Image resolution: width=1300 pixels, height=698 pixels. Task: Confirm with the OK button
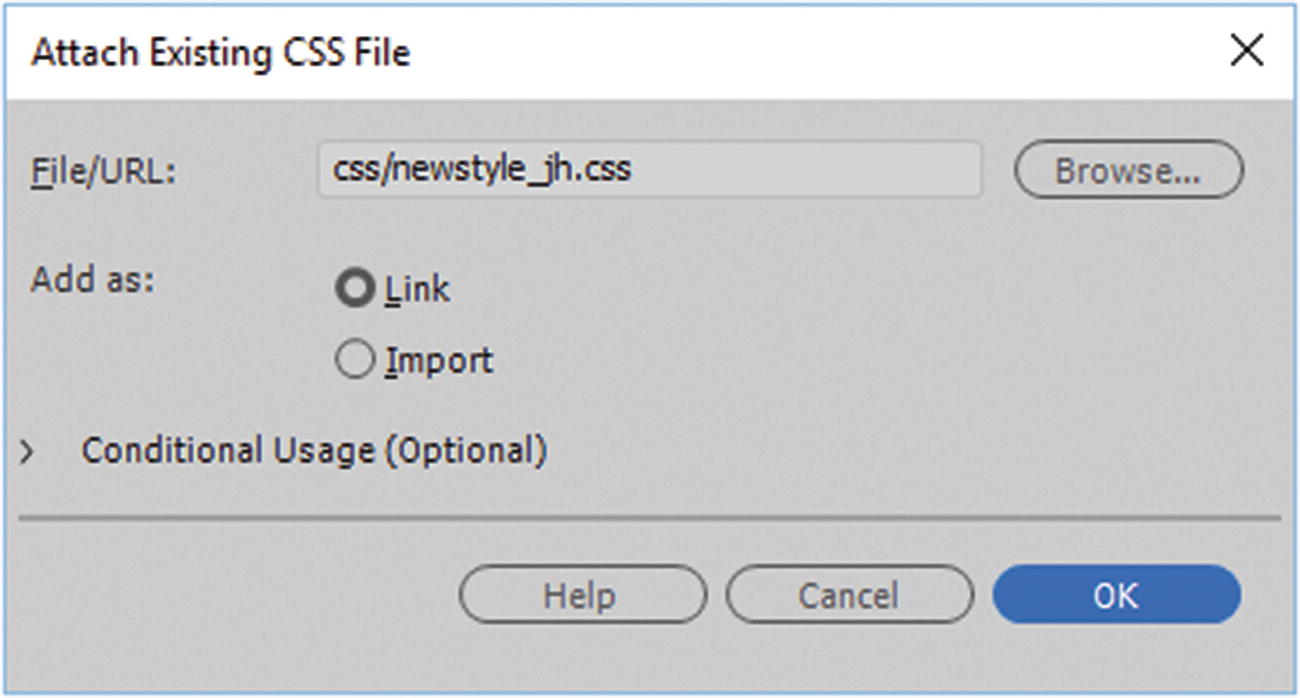click(x=1115, y=595)
